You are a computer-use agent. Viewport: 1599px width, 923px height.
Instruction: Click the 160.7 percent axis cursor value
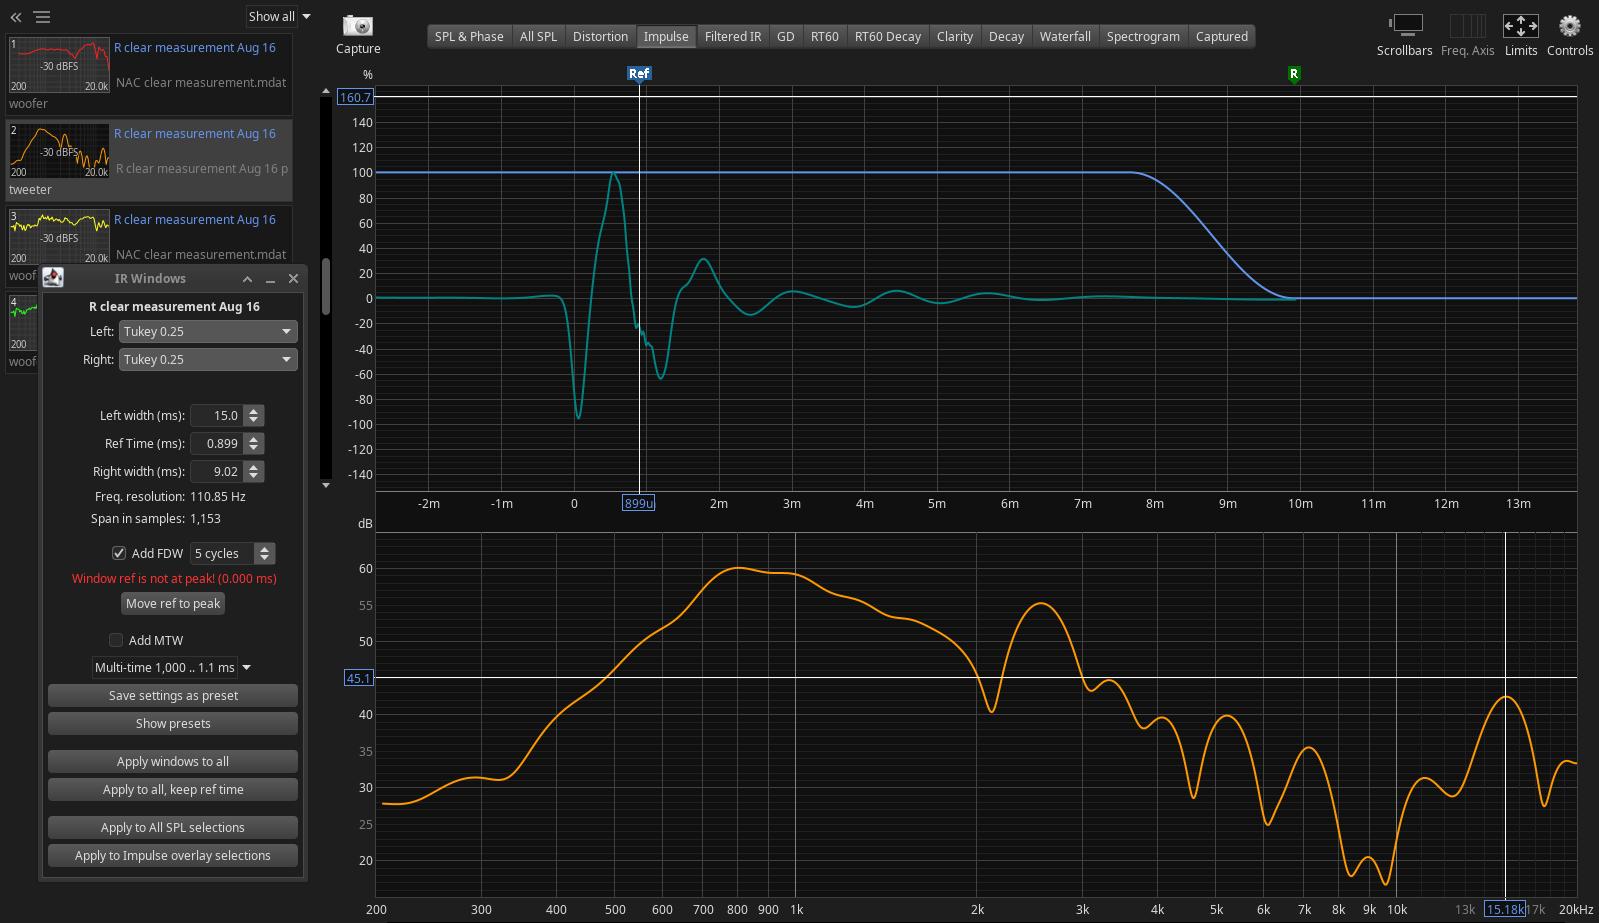coord(355,97)
